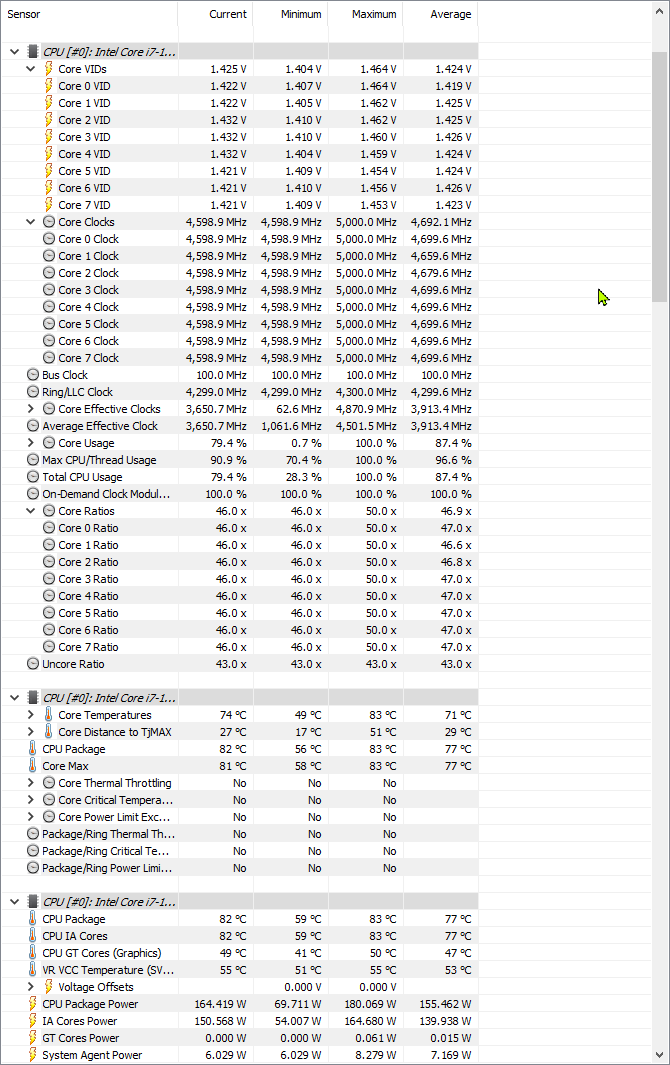Image resolution: width=670 pixels, height=1065 pixels.
Task: Select the Ring/LLC Clock row
Action: (78, 392)
